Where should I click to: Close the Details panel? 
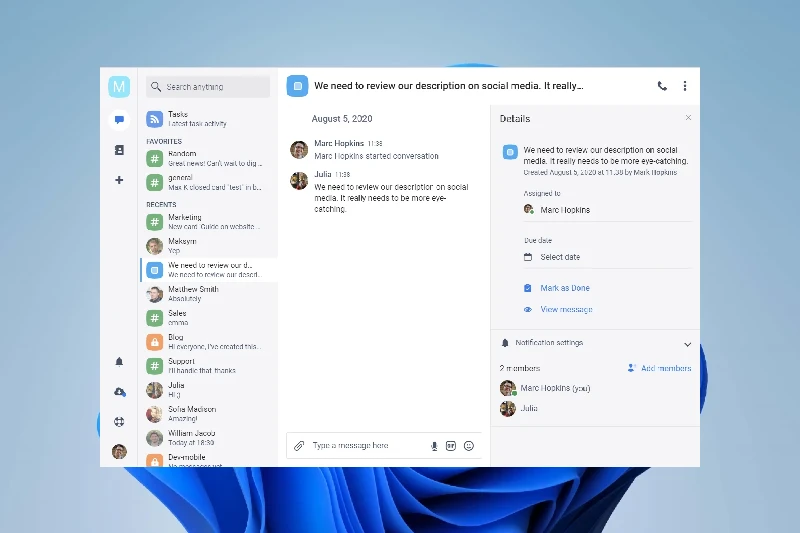[688, 118]
